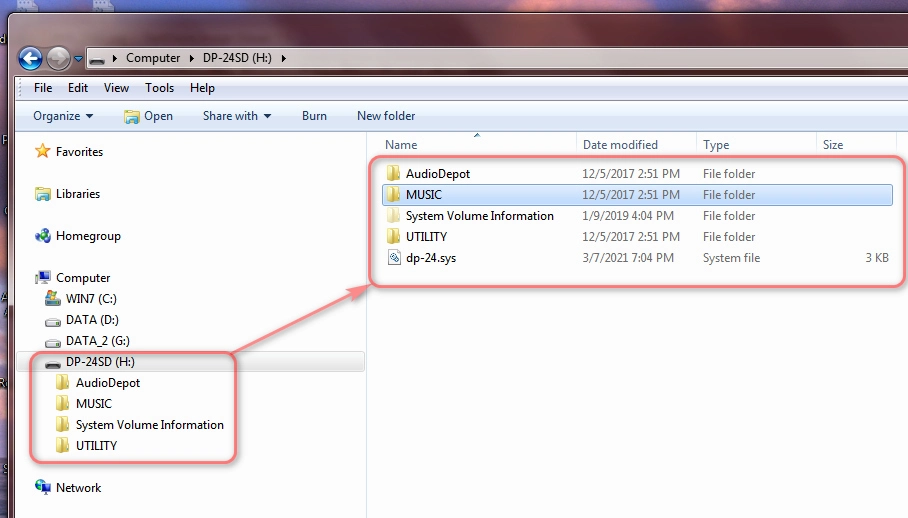
Task: Click the Burn button
Action: click(314, 116)
